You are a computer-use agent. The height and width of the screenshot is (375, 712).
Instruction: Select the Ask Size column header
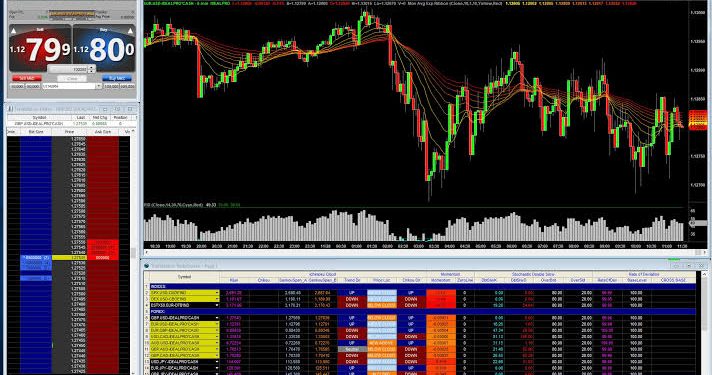tap(103, 132)
